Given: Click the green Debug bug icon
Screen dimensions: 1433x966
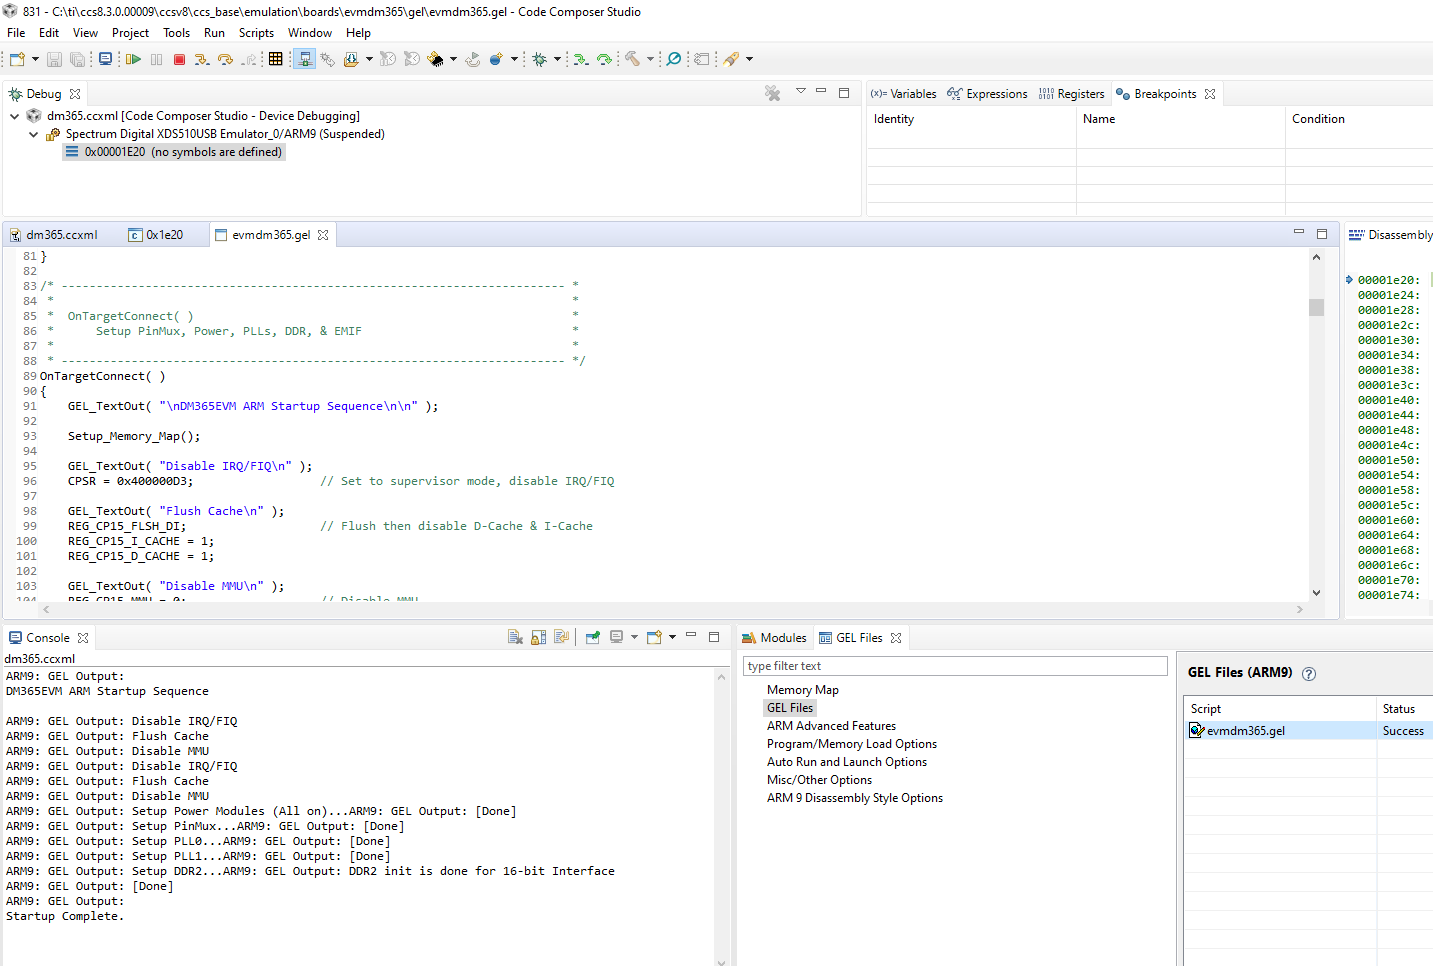Looking at the screenshot, I should point(539,59).
